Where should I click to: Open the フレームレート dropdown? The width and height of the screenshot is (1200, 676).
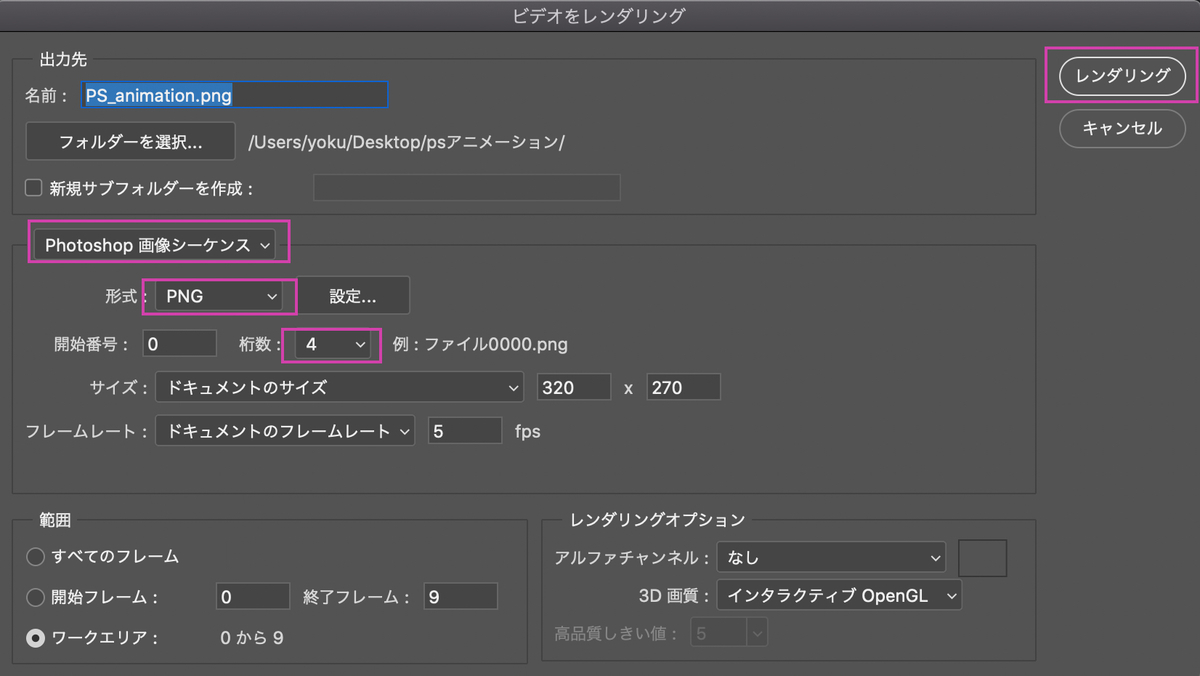click(x=284, y=430)
